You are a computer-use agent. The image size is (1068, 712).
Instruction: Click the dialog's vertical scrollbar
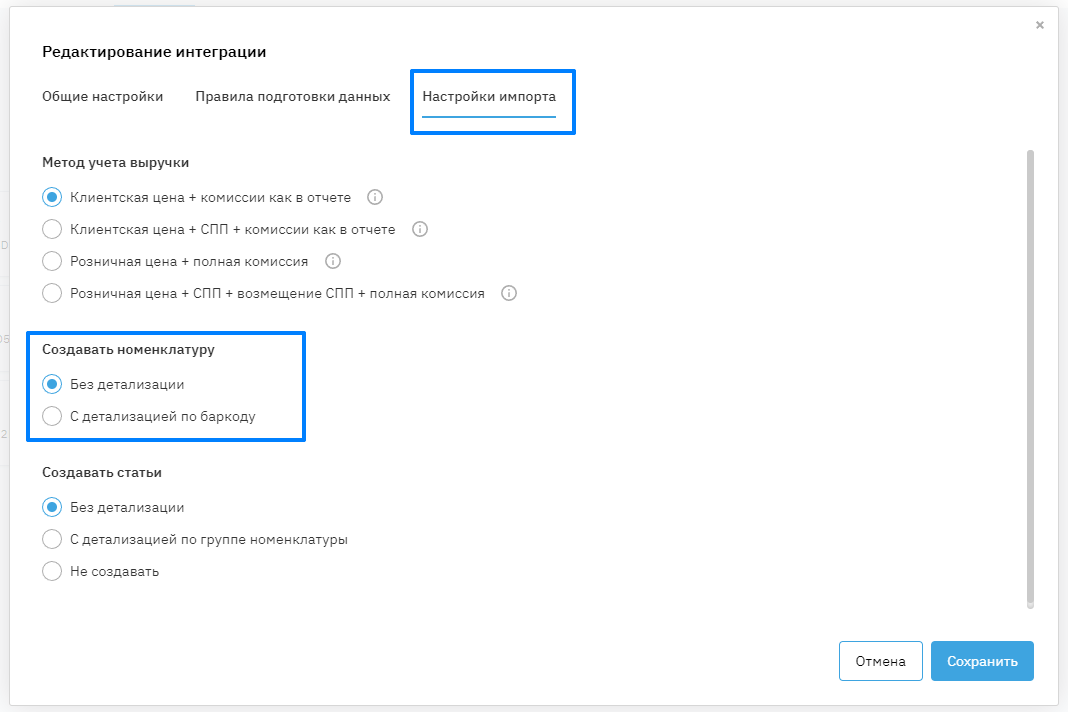pos(1030,378)
